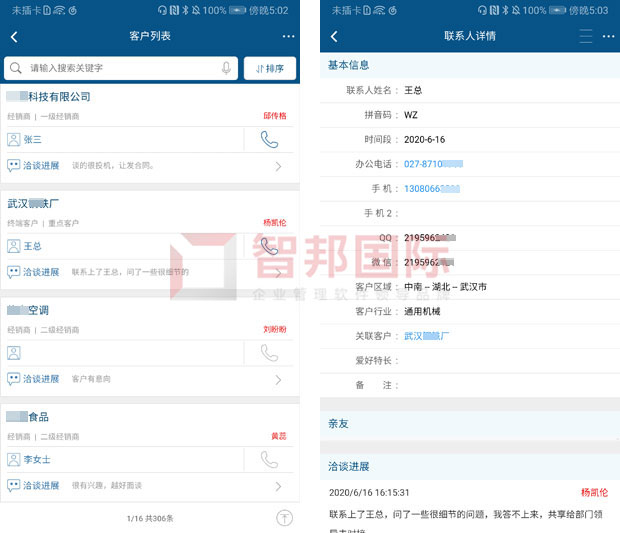The height and width of the screenshot is (533, 620).
Task: Select the 亲友 section header
Action: coord(470,424)
